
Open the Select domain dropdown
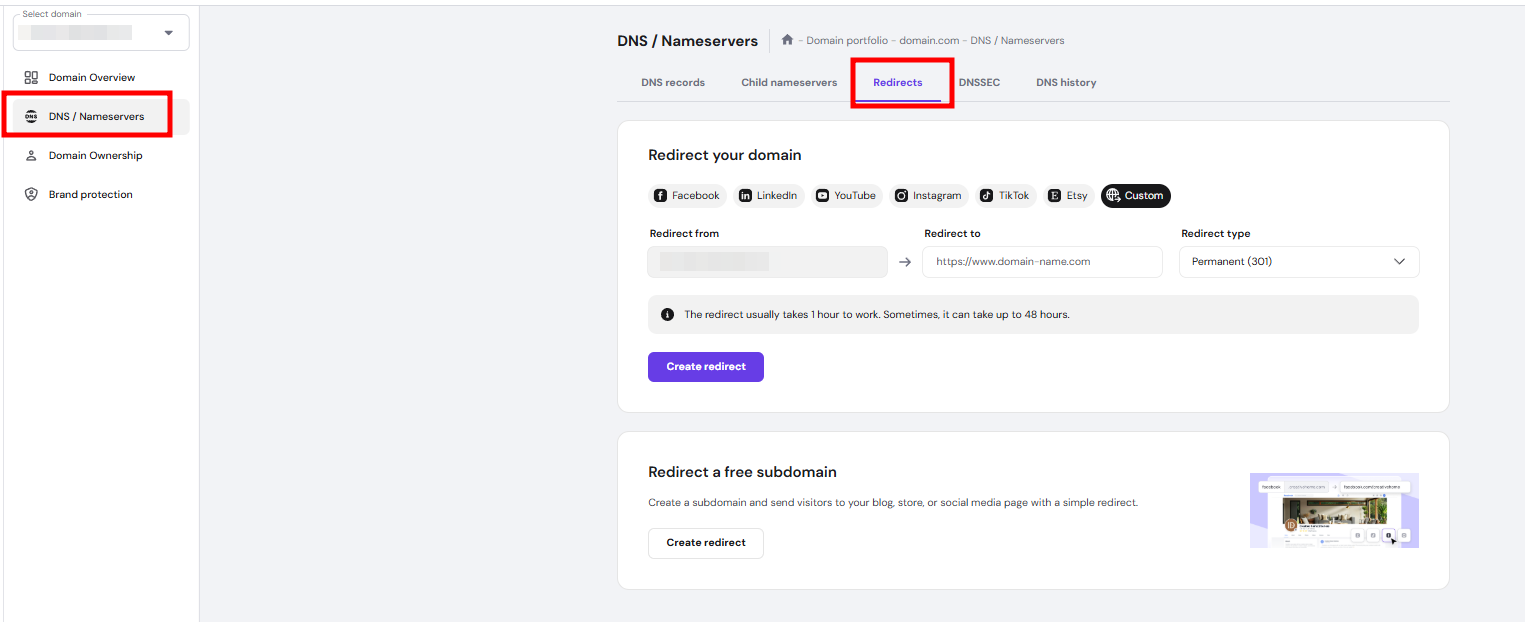(101, 33)
